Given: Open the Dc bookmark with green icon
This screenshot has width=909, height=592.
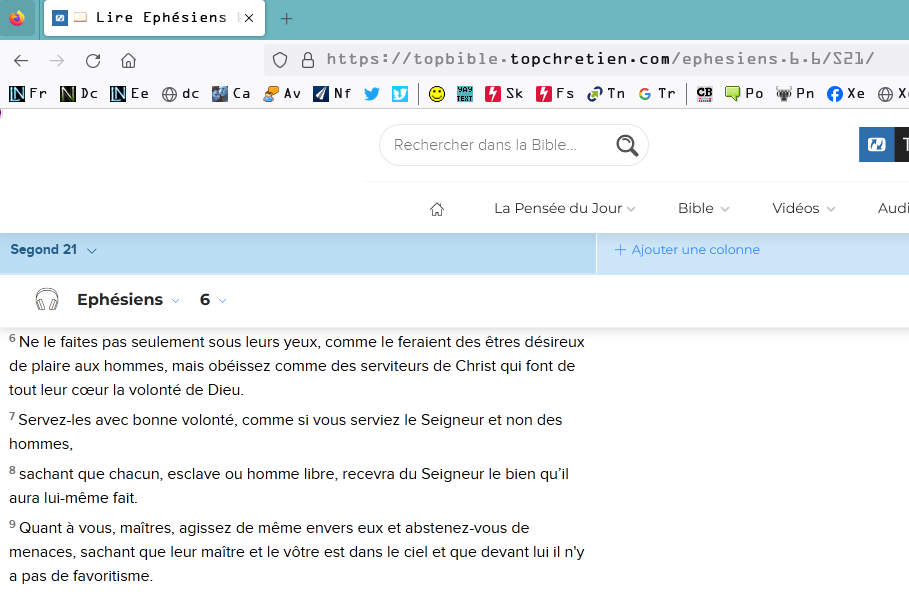Looking at the screenshot, I should 79,93.
